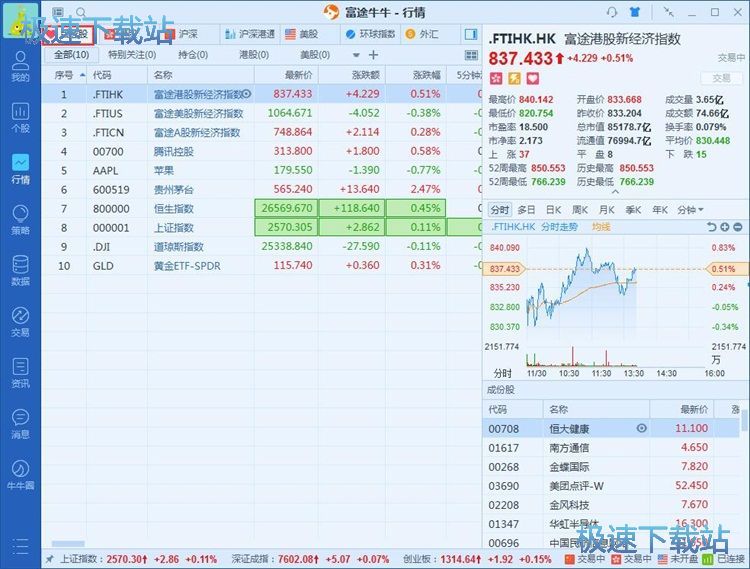Click the lightning bolt badge icon

pyautogui.click(x=514, y=78)
